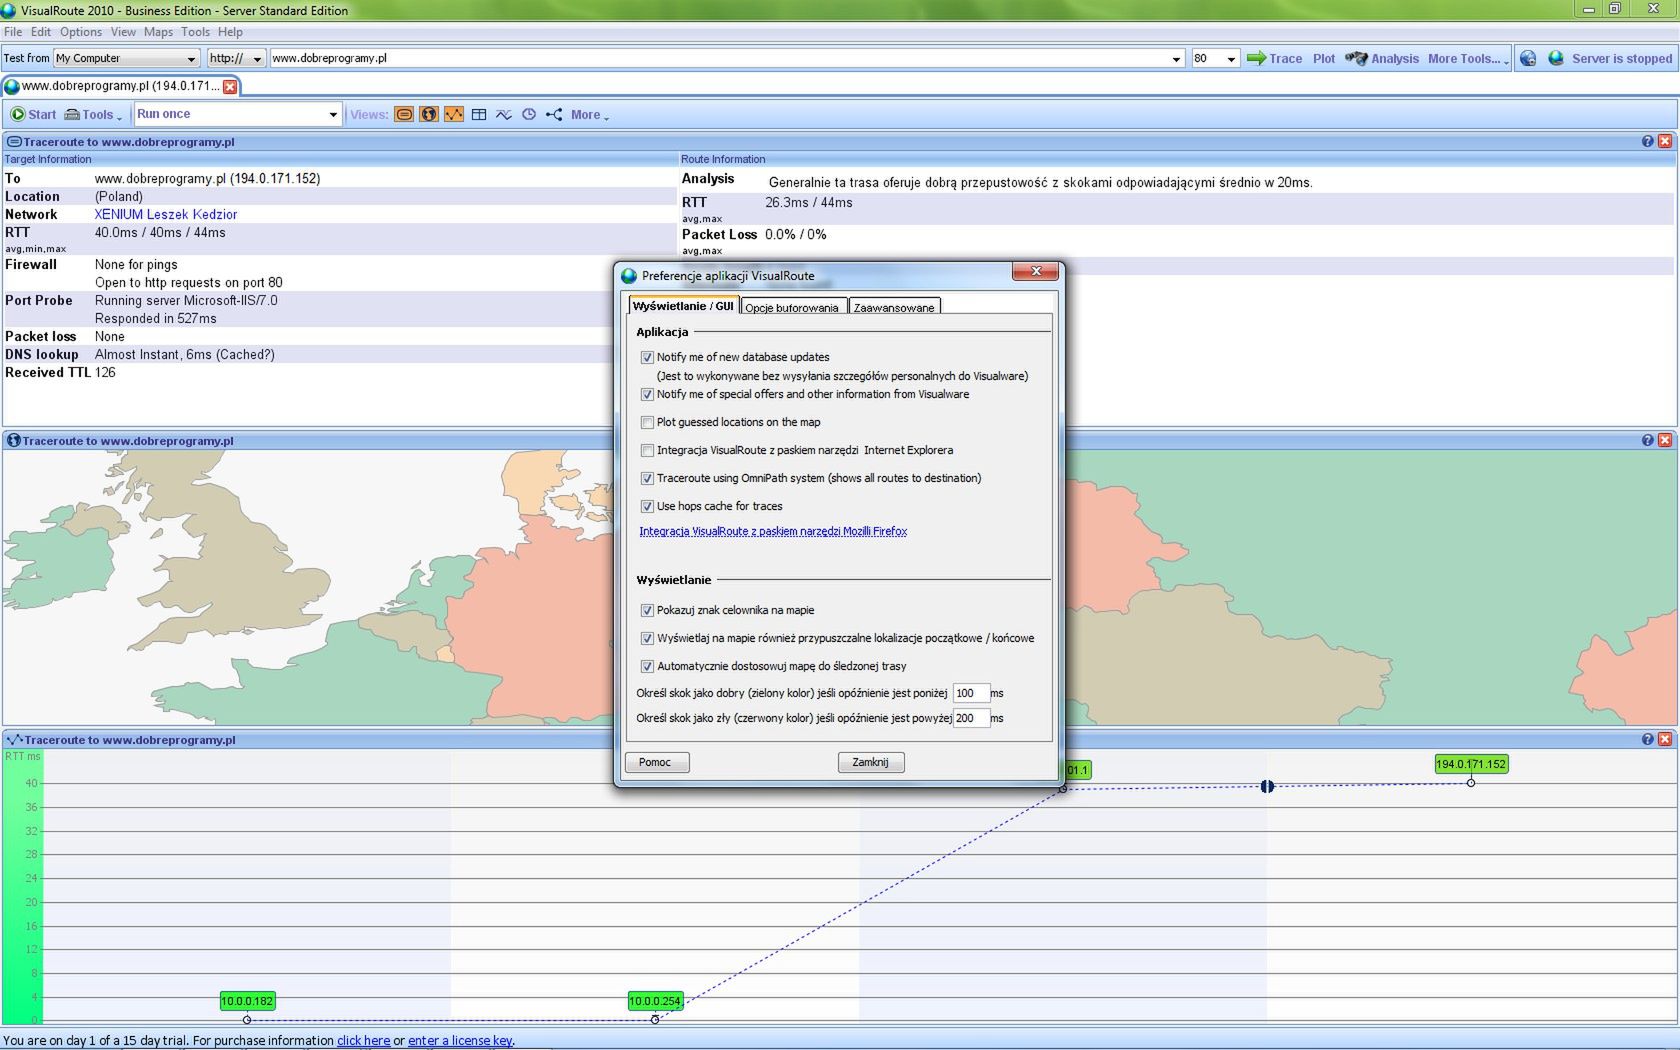Click the graph panel header icon
This screenshot has height=1050, width=1680.
pos(14,740)
